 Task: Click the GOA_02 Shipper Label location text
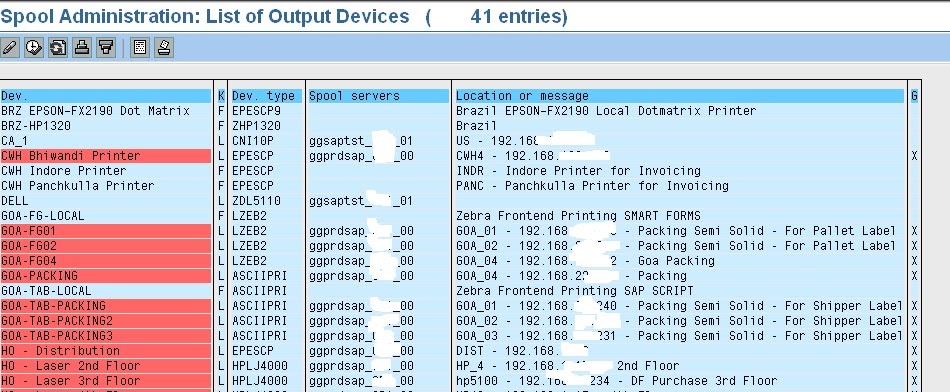[679, 321]
